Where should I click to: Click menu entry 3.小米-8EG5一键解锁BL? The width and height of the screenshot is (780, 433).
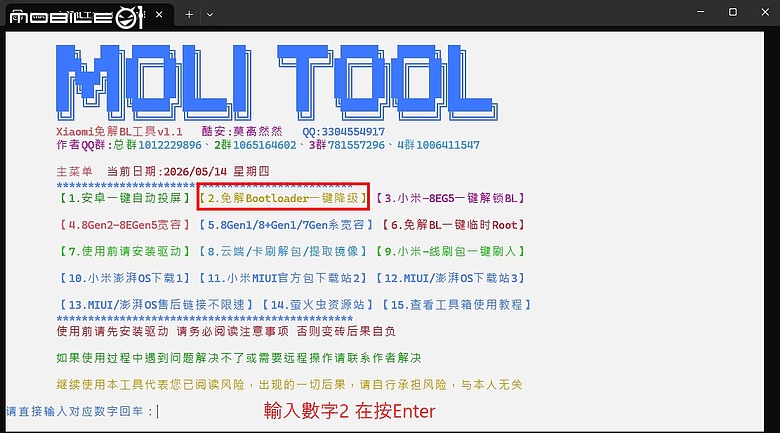coord(450,198)
